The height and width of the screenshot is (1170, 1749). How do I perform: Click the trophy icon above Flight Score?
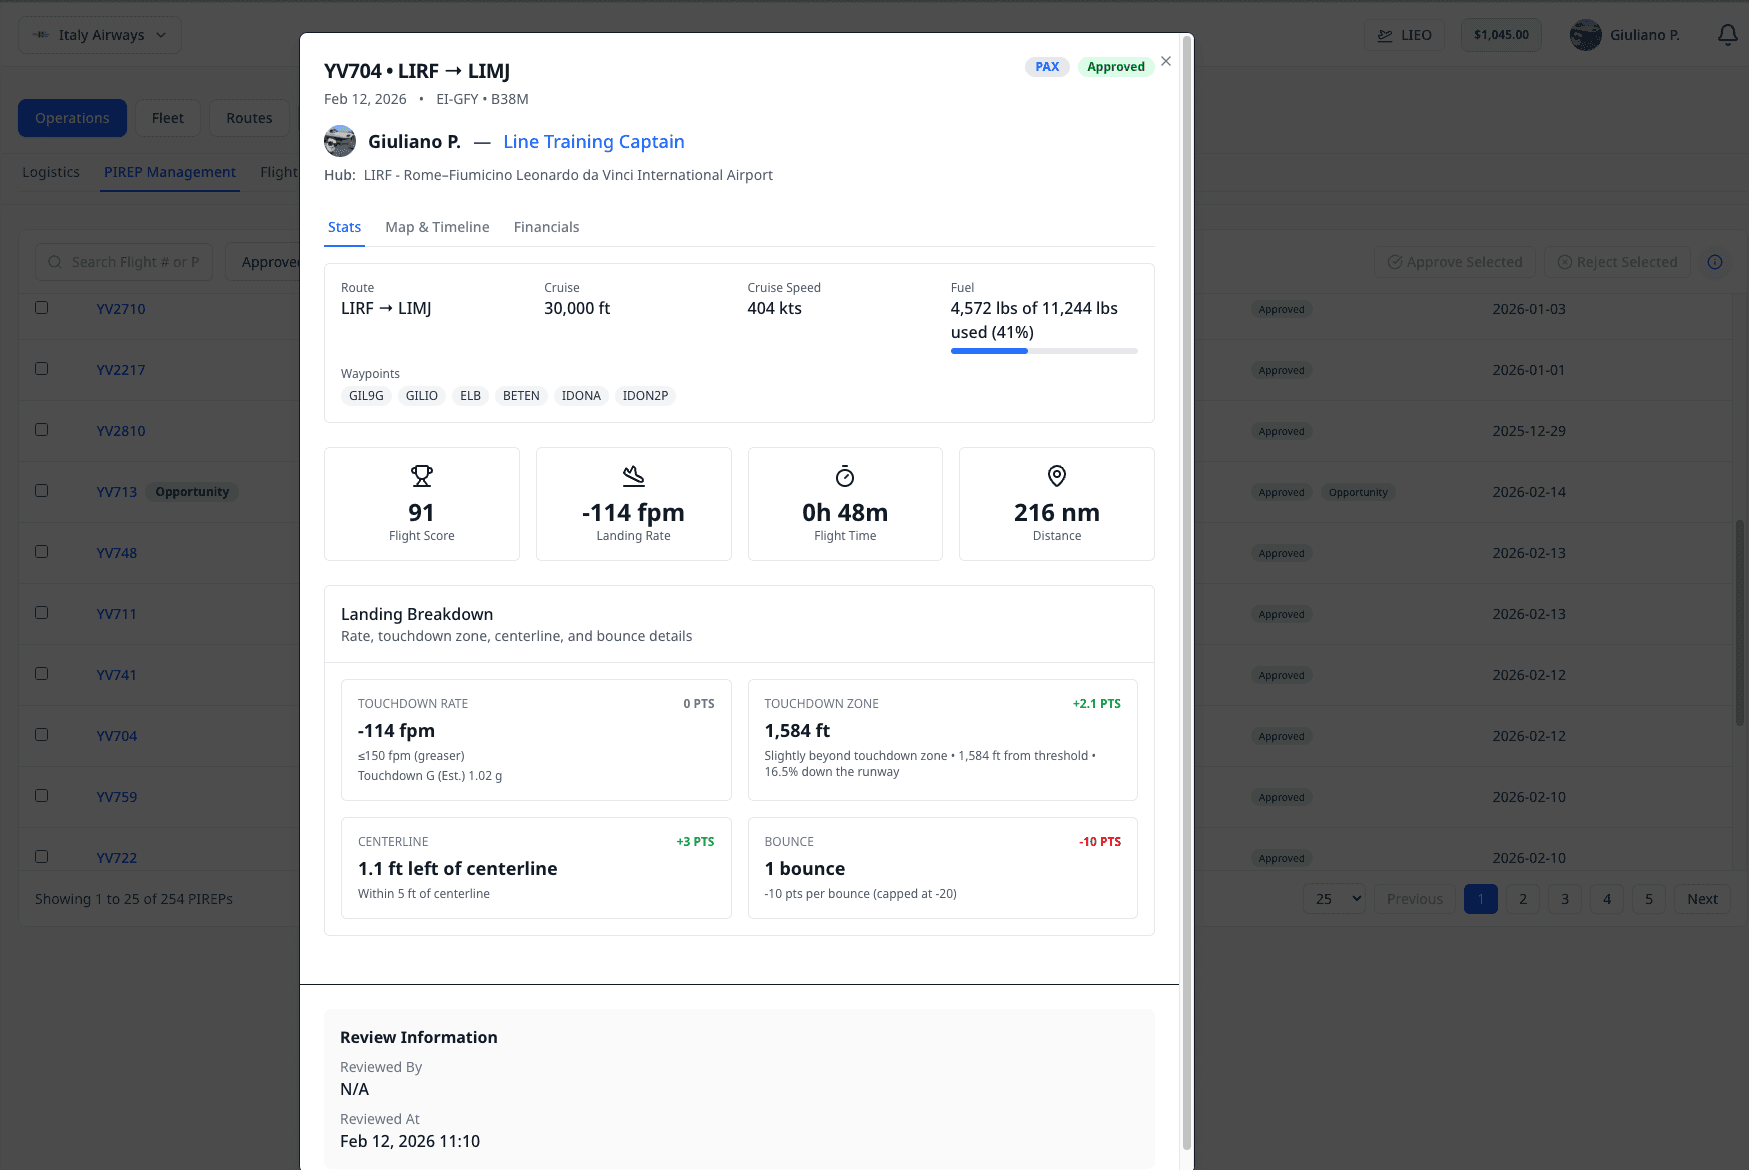(x=421, y=476)
